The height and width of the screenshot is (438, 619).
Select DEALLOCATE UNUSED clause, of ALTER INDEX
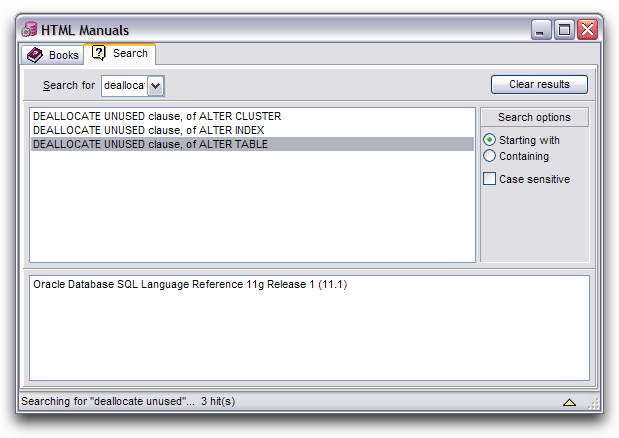[252, 130]
